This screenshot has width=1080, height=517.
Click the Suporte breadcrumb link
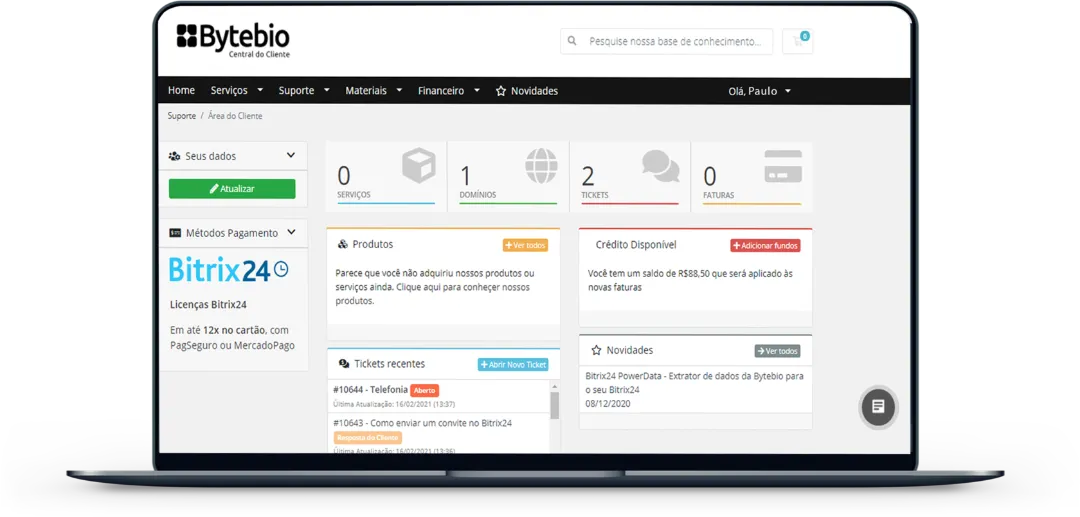point(182,116)
